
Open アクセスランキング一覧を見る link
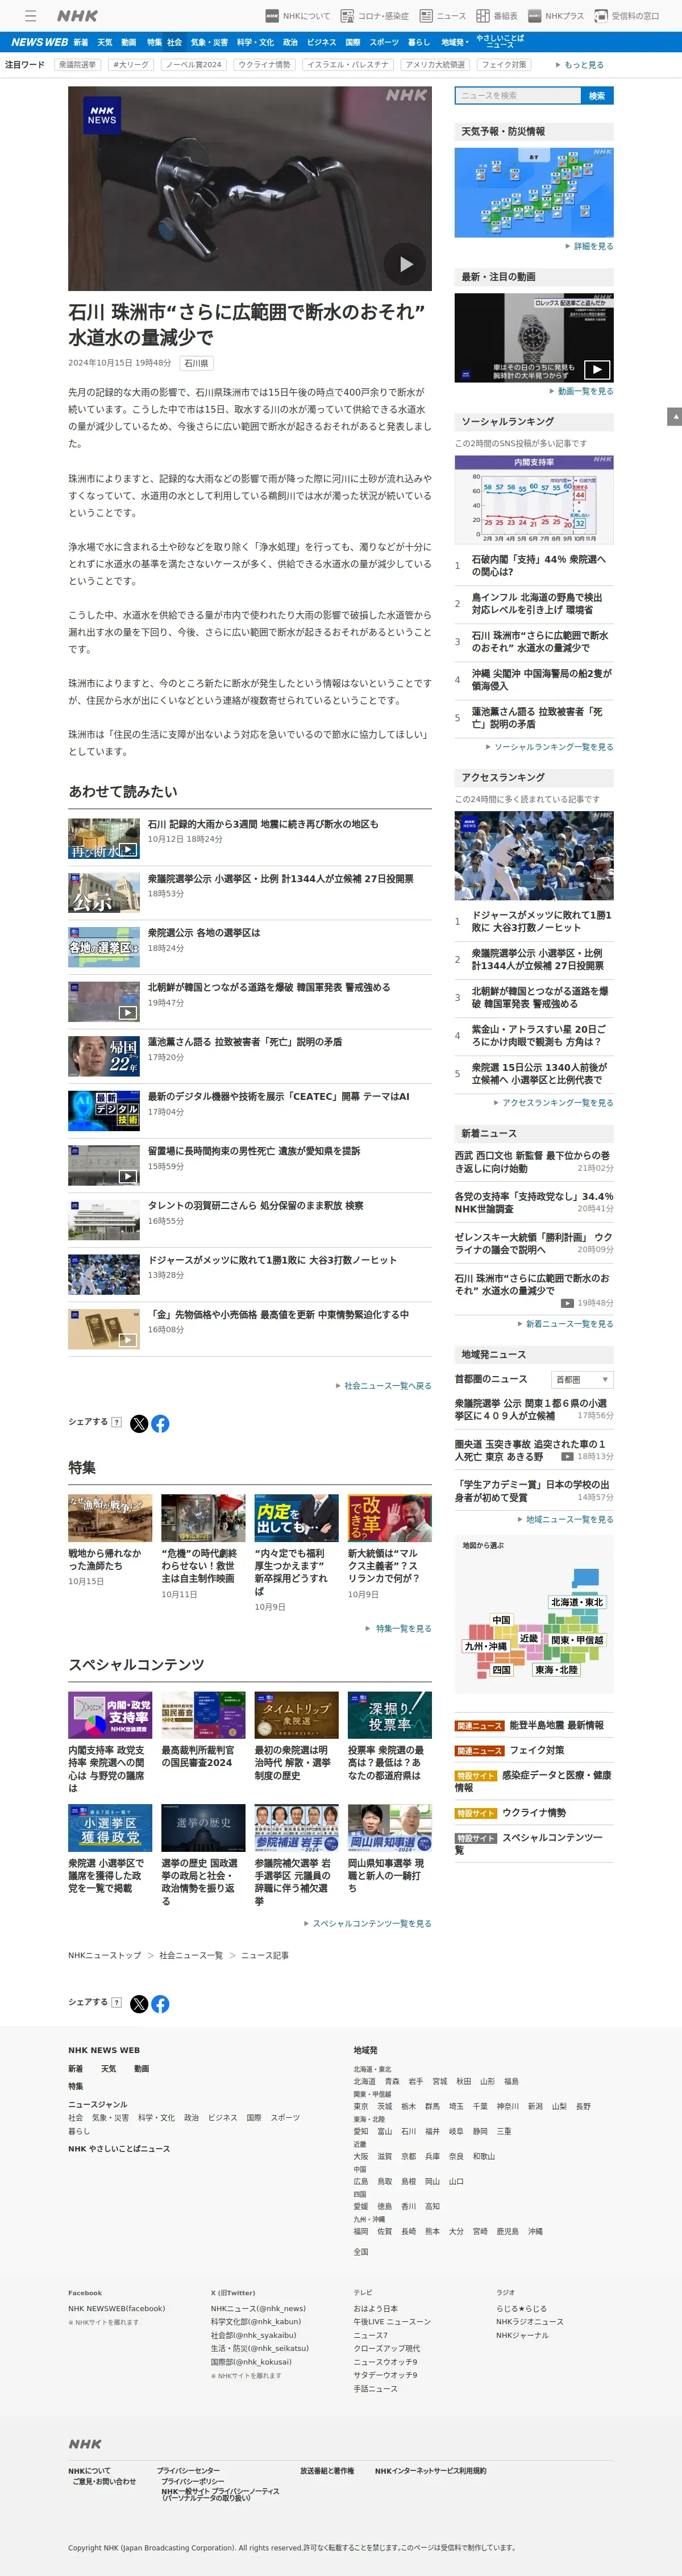pyautogui.click(x=557, y=1103)
